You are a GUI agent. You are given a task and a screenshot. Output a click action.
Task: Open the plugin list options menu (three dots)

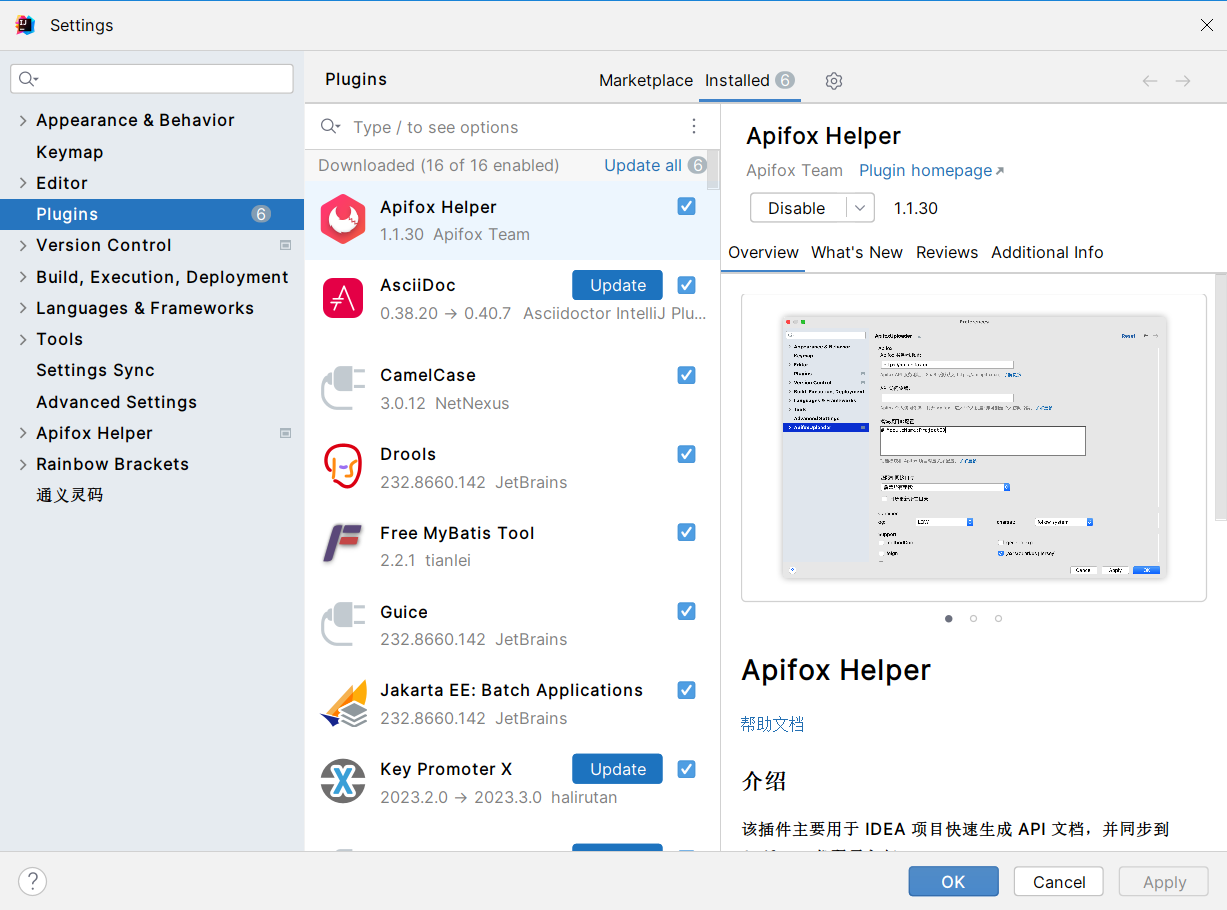pyautogui.click(x=694, y=126)
